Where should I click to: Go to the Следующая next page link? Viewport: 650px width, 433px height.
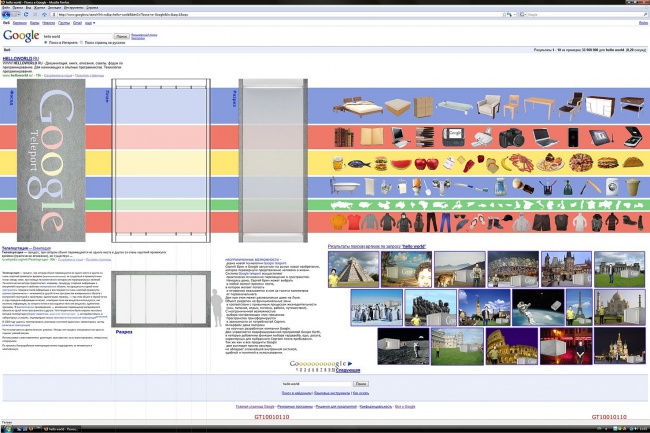click(x=347, y=370)
